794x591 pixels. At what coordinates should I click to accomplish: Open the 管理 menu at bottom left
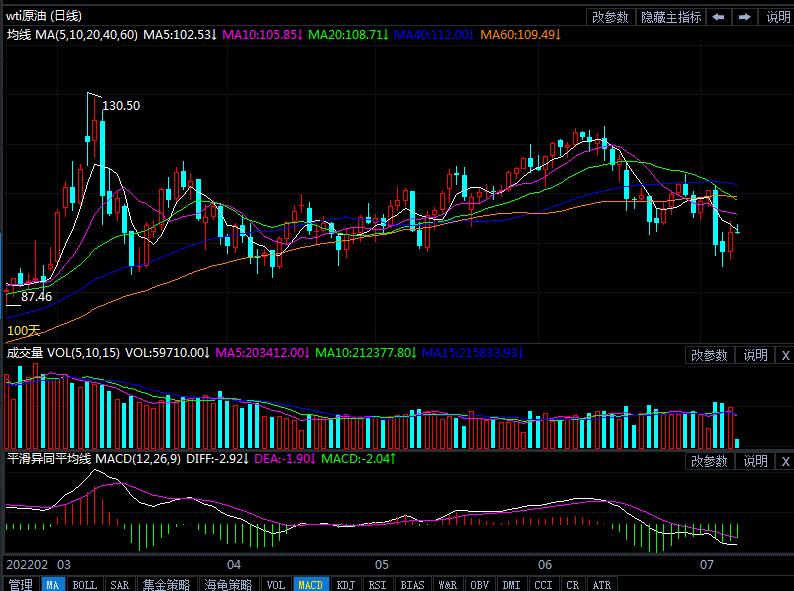point(20,584)
